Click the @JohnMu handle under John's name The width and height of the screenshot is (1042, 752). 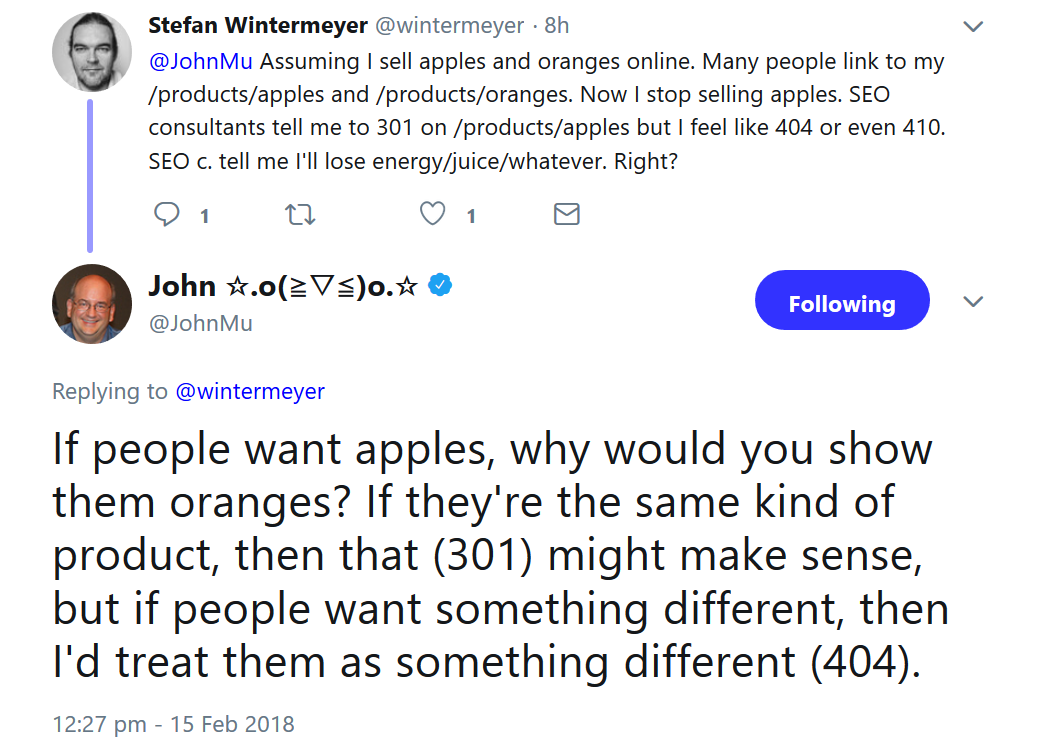(x=200, y=323)
